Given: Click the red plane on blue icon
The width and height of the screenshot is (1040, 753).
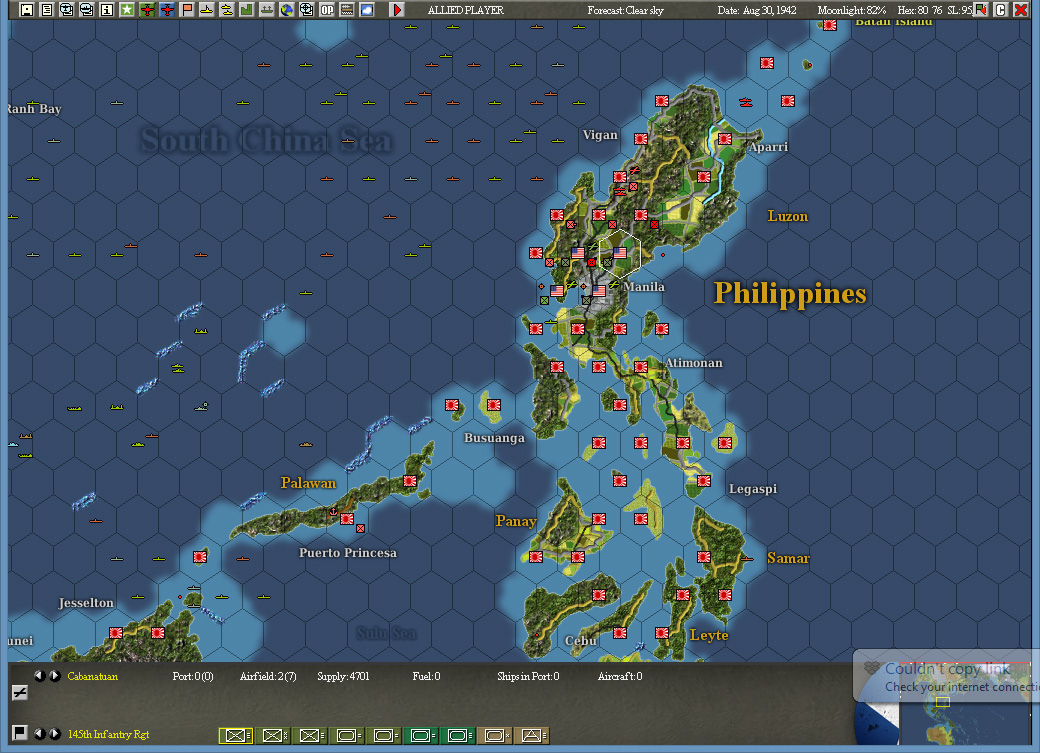Looking at the screenshot, I should pos(166,9).
